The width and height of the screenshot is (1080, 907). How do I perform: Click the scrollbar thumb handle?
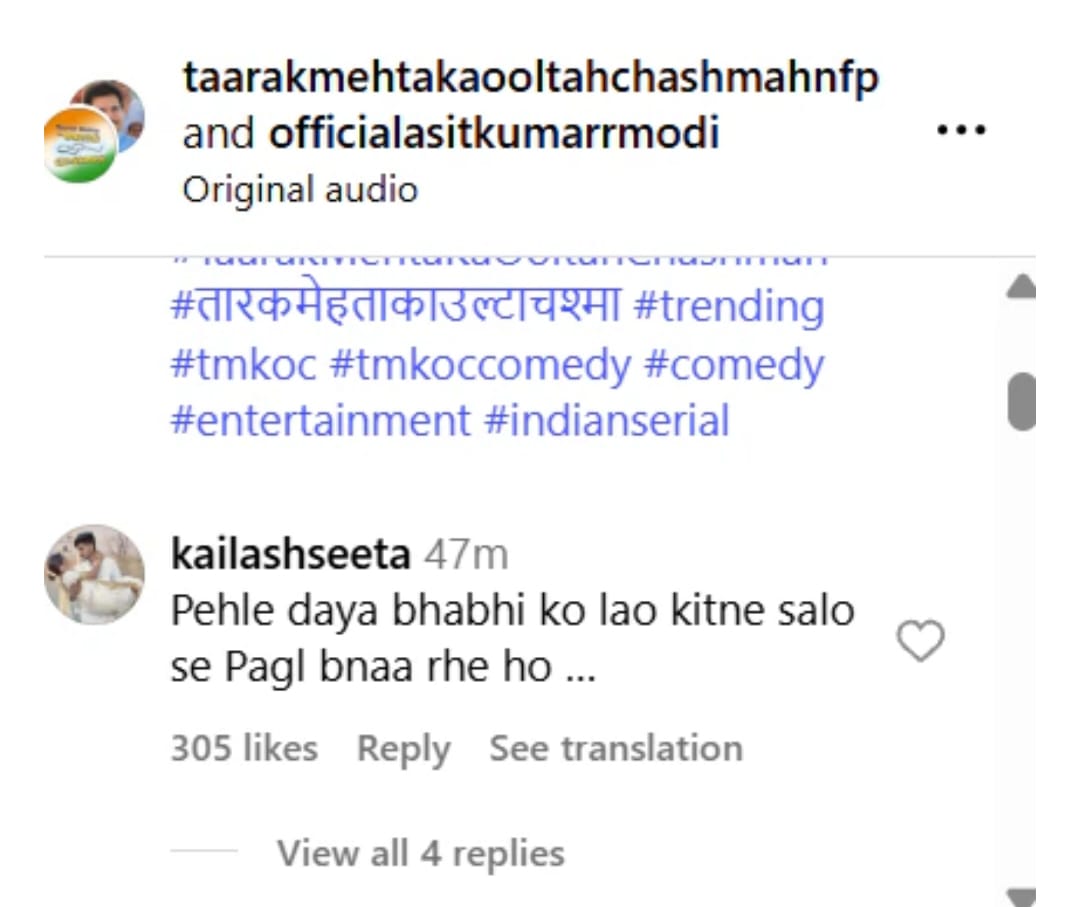(x=1021, y=402)
